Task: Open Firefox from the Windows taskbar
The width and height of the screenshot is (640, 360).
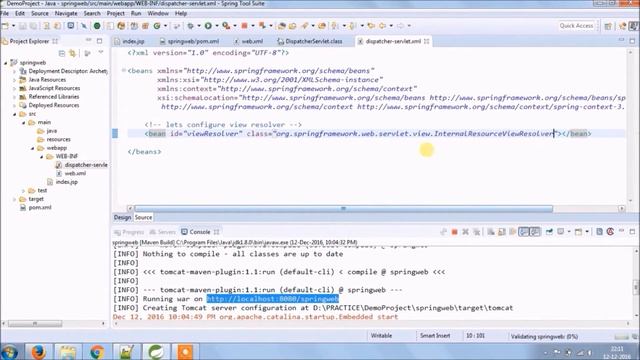Action: [x=38, y=352]
